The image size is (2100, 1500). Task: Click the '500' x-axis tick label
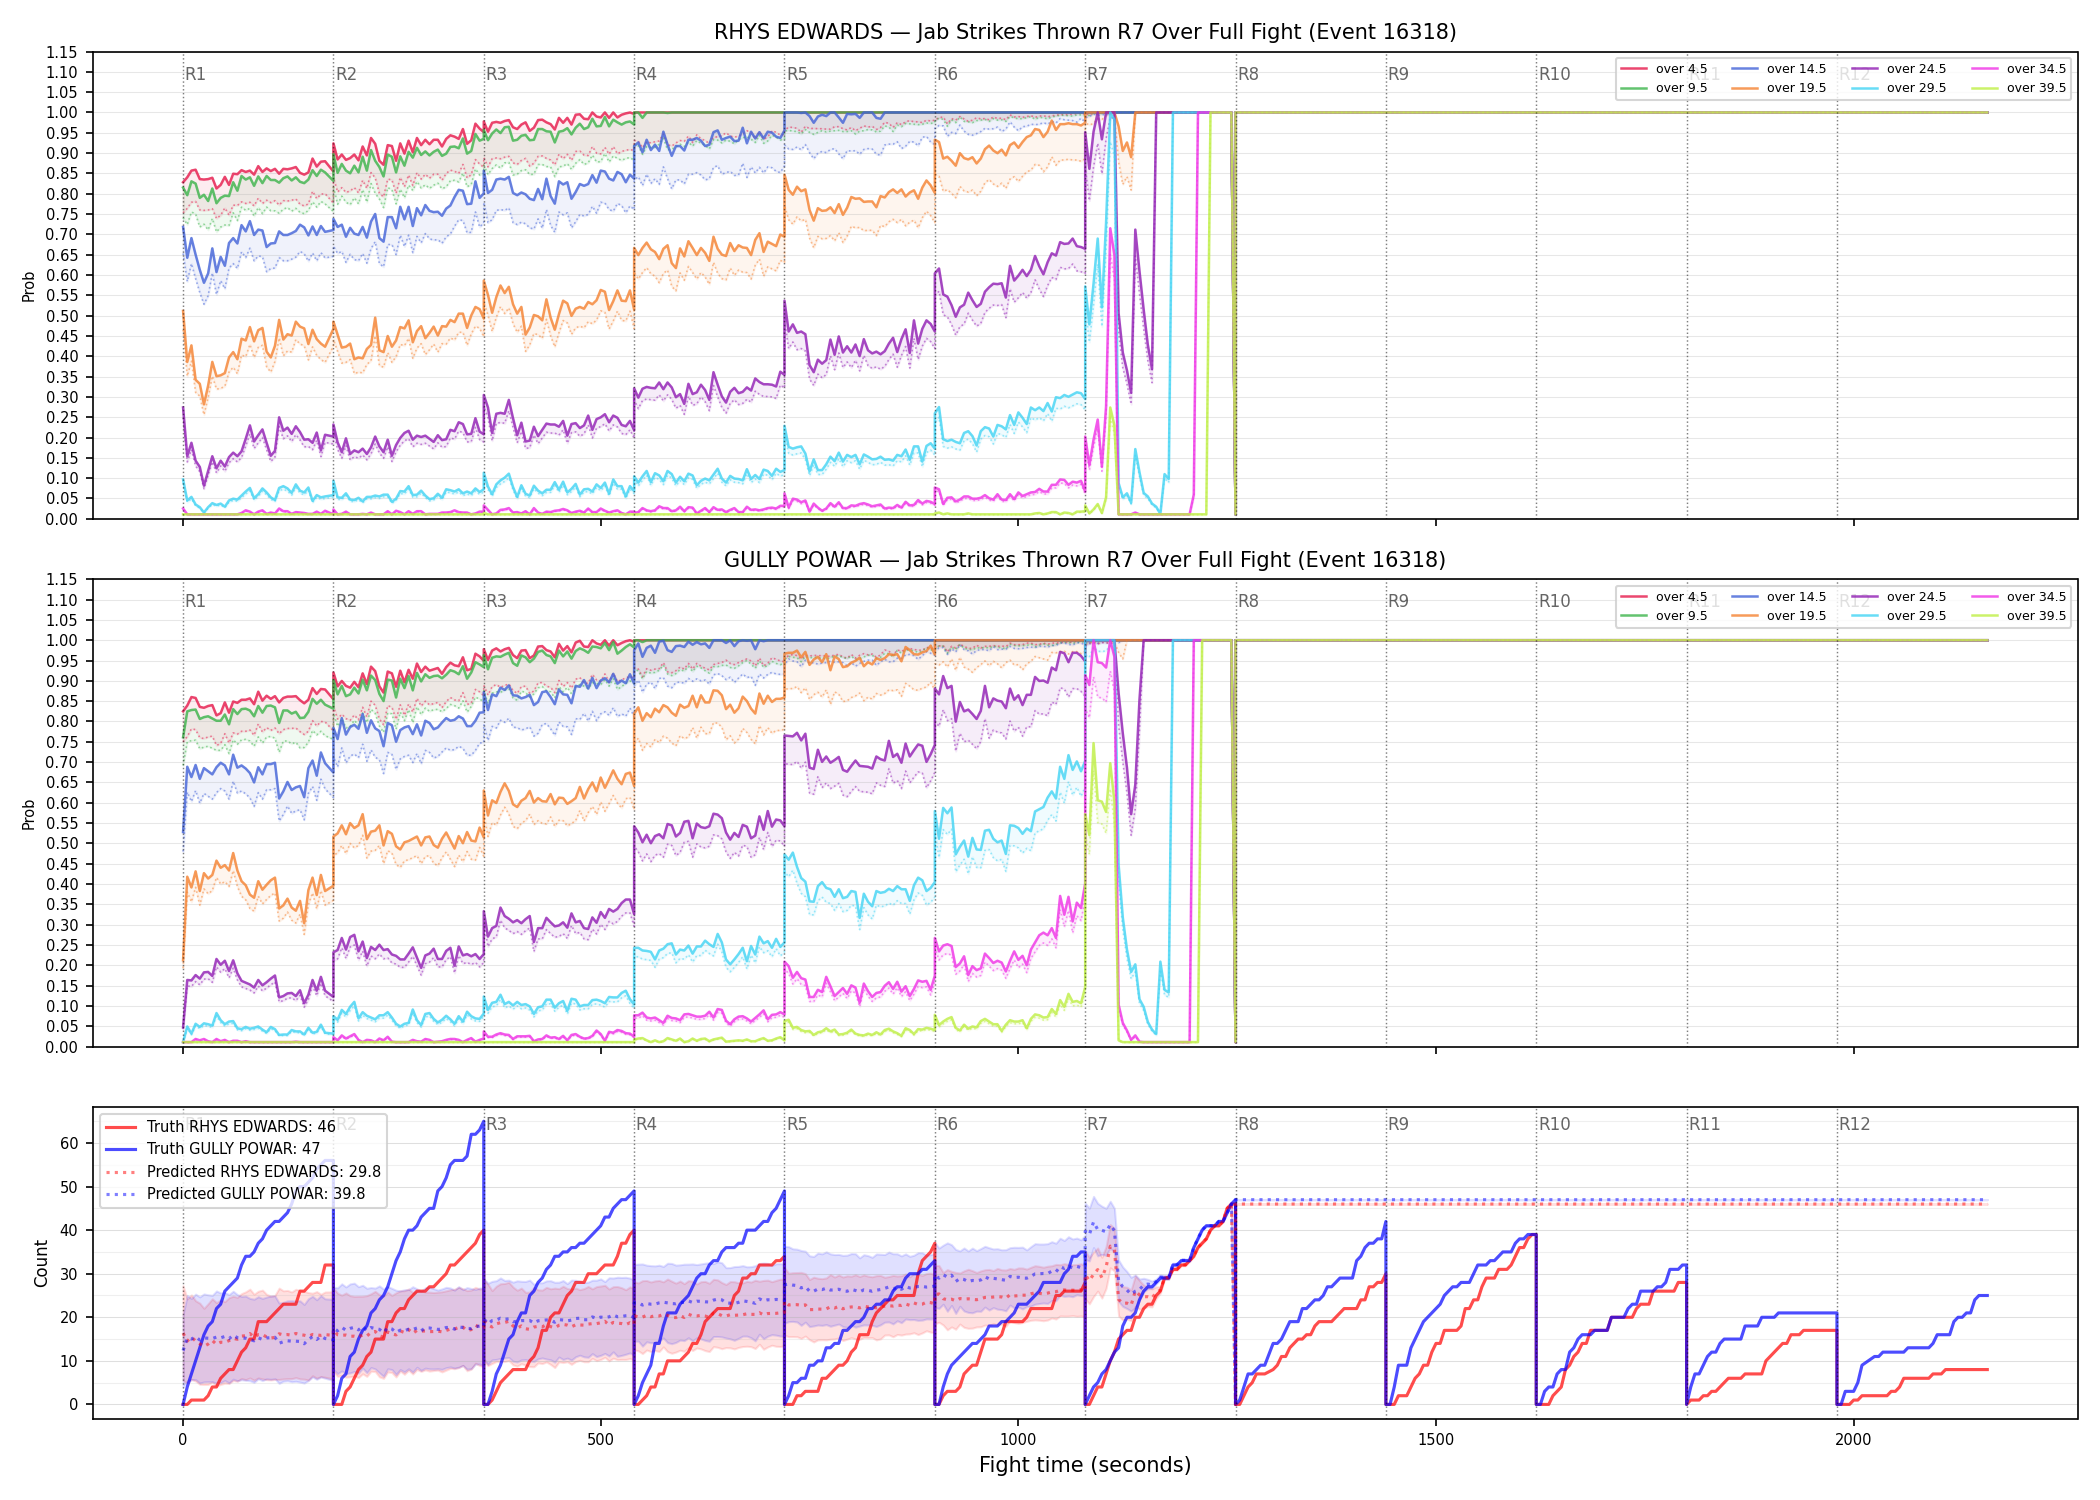tap(600, 1440)
